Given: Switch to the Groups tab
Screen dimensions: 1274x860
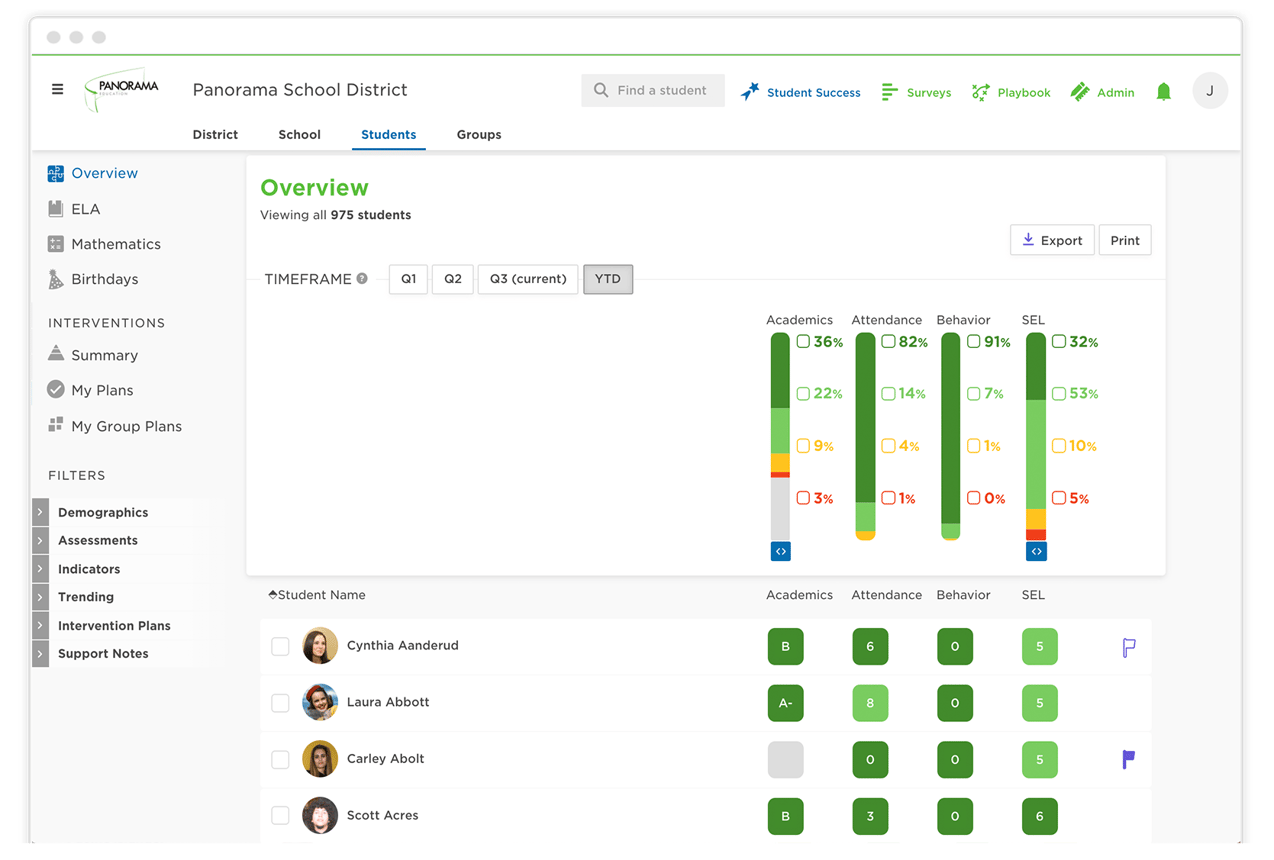Looking at the screenshot, I should (x=478, y=134).
